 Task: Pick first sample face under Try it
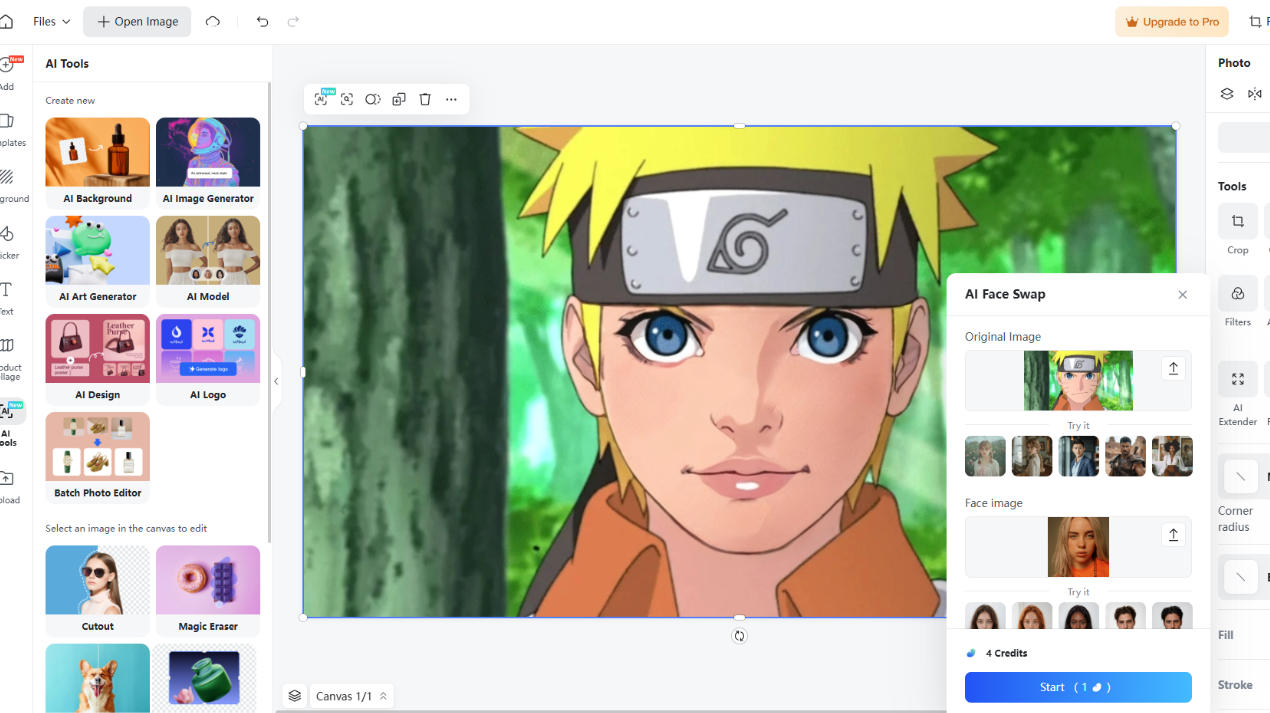point(985,616)
